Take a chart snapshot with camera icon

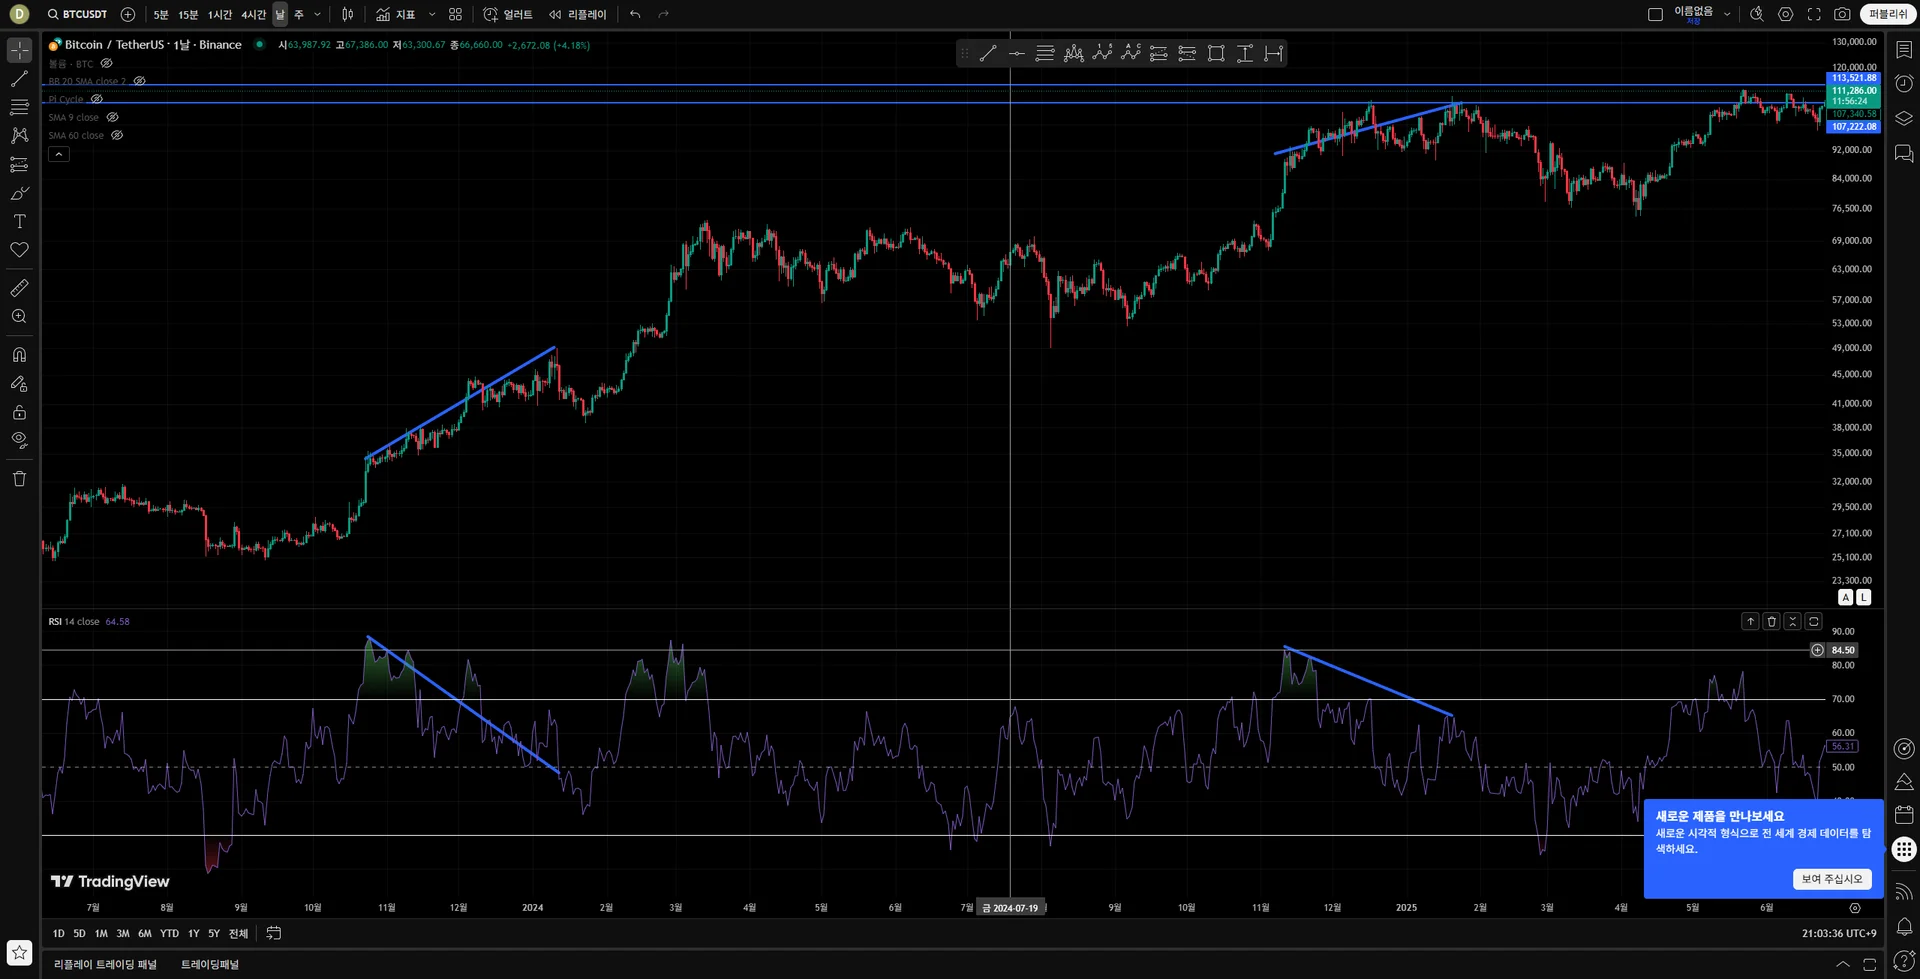coord(1842,14)
